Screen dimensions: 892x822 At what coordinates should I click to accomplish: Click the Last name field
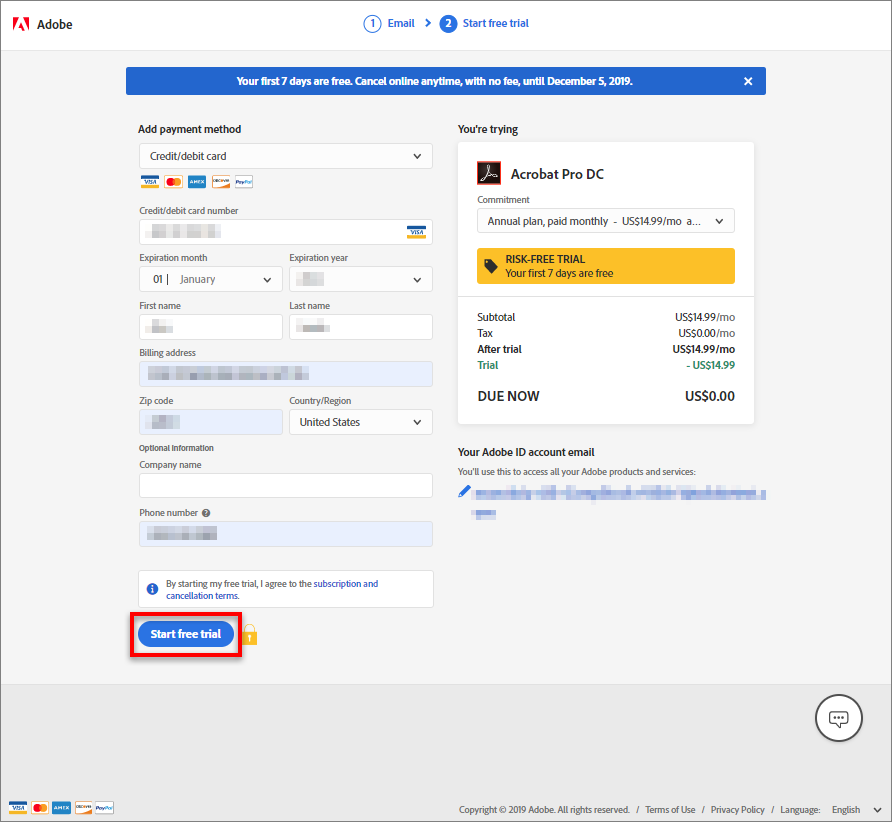pos(361,327)
